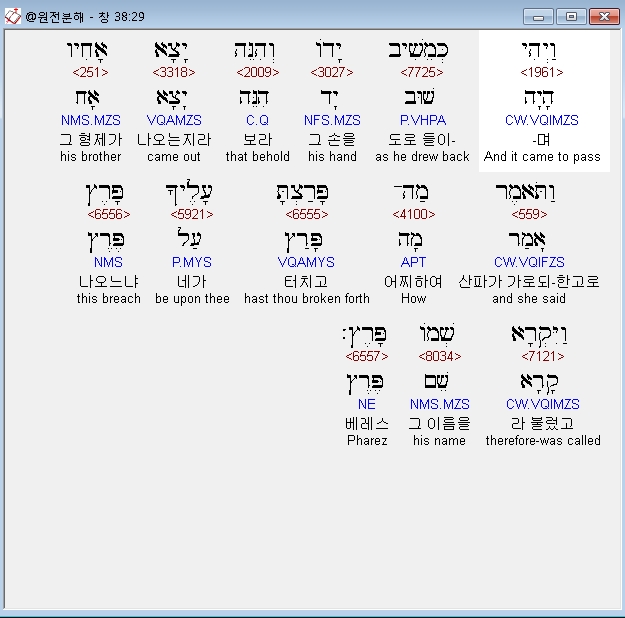This screenshot has width=625, height=618.
Task: Click parsing code CW.VQIMZS above 'therefore-was called'
Action: (x=542, y=404)
